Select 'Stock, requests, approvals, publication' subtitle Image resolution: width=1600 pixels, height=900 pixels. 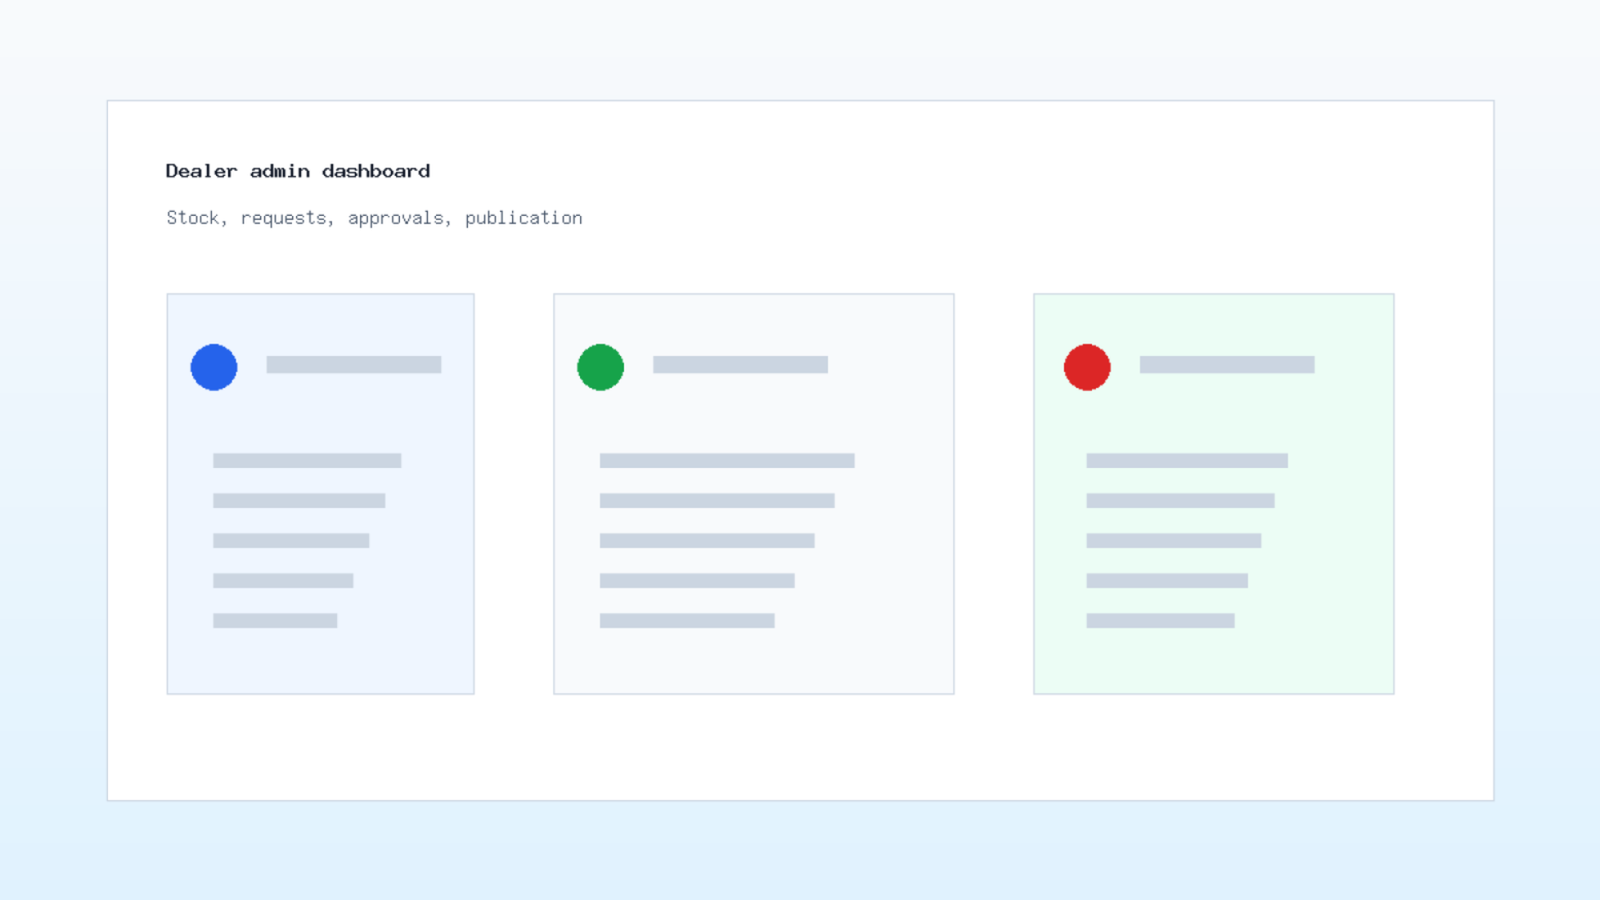click(374, 218)
